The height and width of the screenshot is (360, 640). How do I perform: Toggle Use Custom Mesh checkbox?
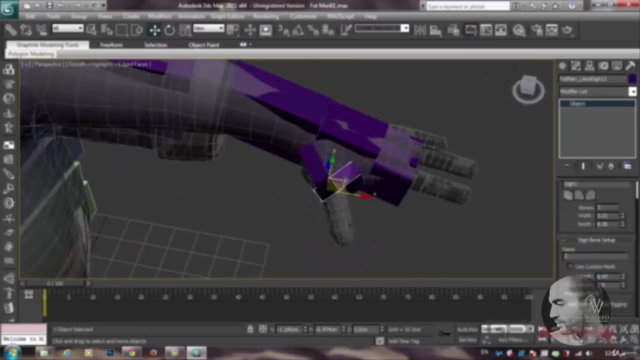point(570,267)
